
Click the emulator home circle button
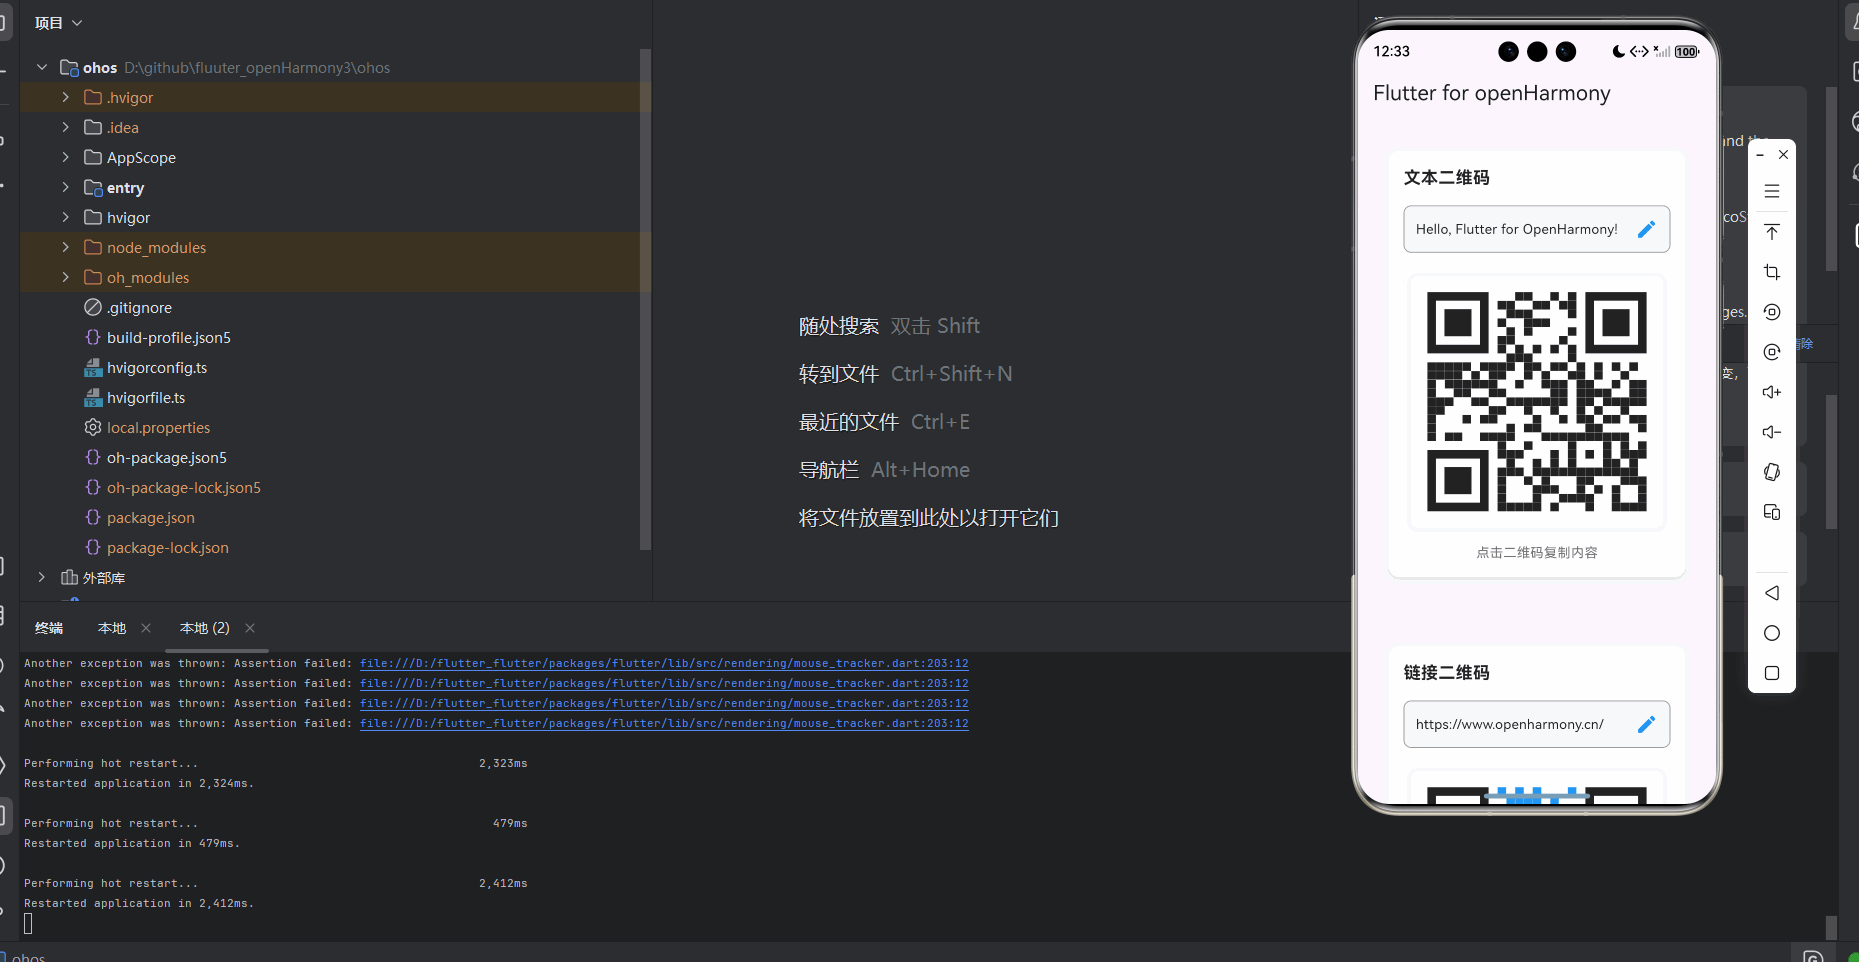pyautogui.click(x=1772, y=633)
